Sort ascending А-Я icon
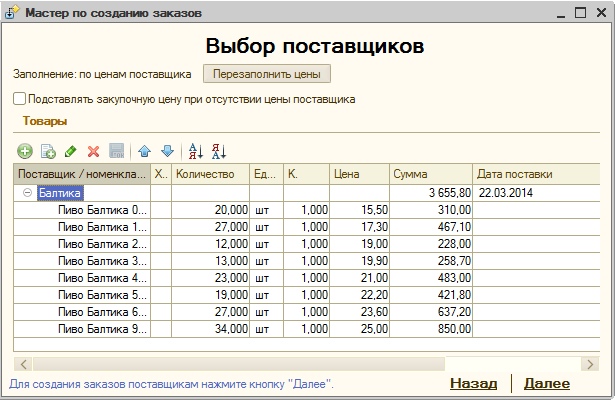 [x=195, y=151]
